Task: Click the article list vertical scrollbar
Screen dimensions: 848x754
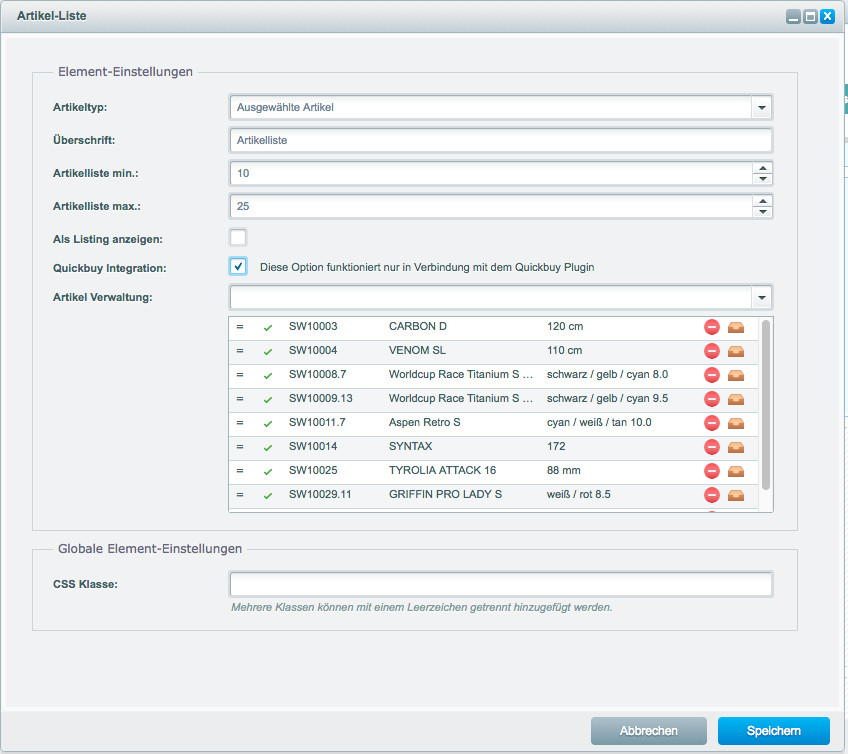Action: [766, 404]
